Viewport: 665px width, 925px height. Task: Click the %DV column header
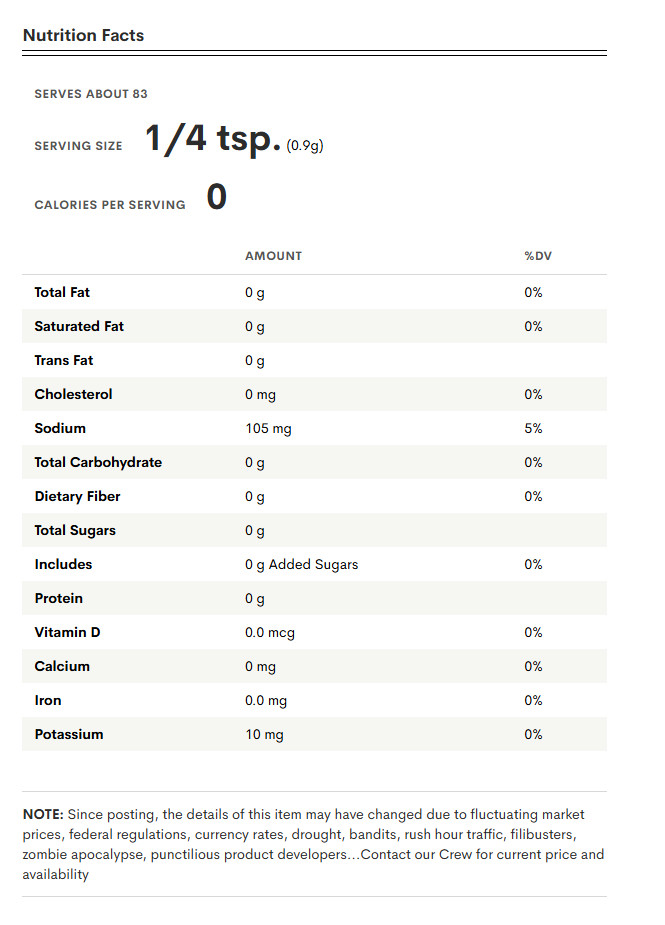coord(538,256)
